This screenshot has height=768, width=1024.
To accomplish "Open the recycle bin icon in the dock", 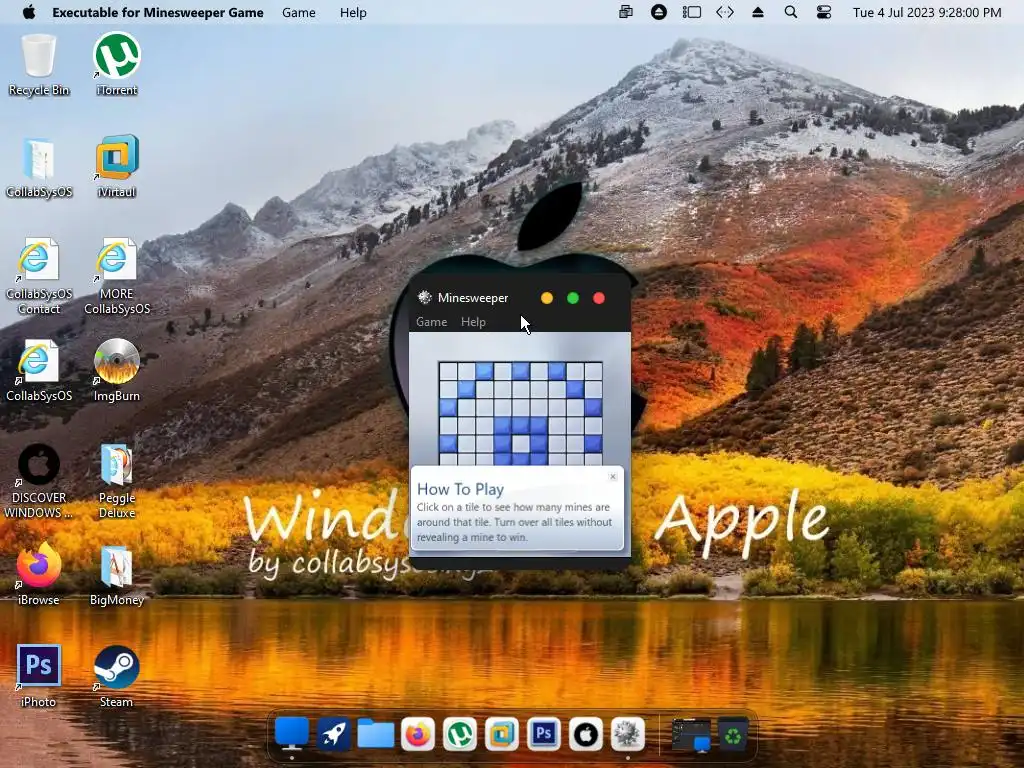I will [733, 735].
